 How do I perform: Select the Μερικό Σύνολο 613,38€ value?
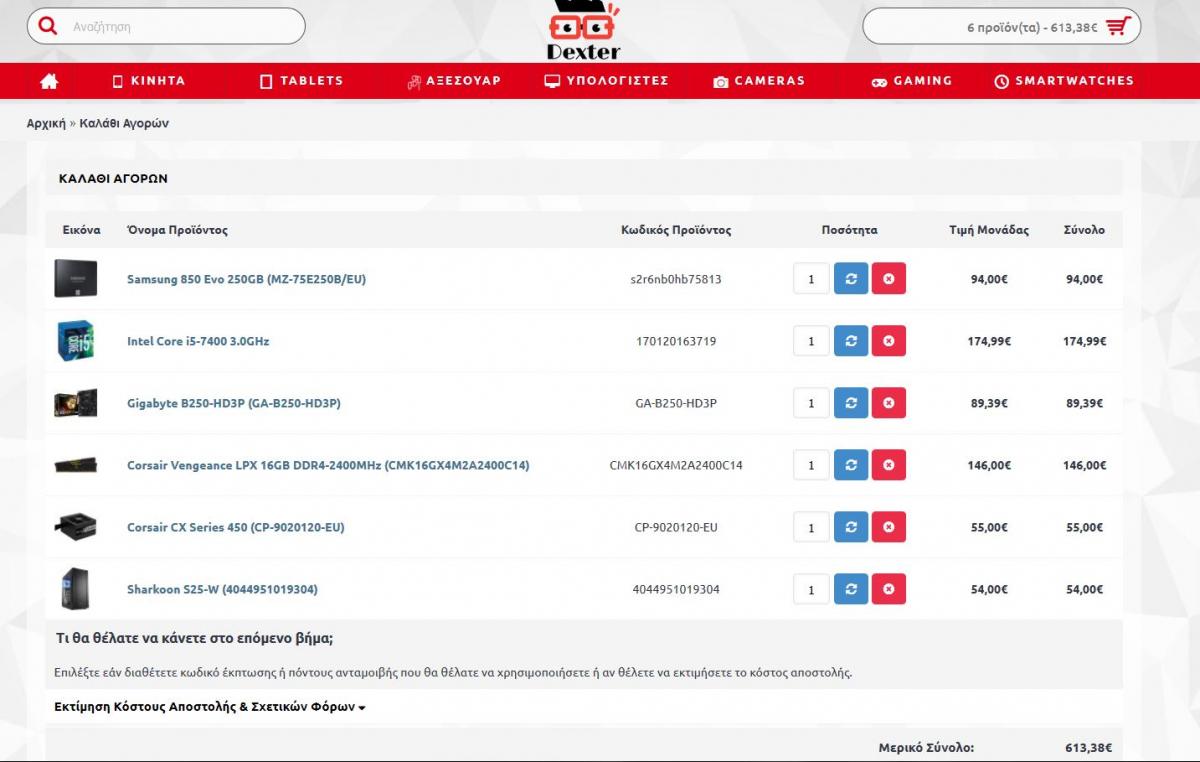(1088, 747)
